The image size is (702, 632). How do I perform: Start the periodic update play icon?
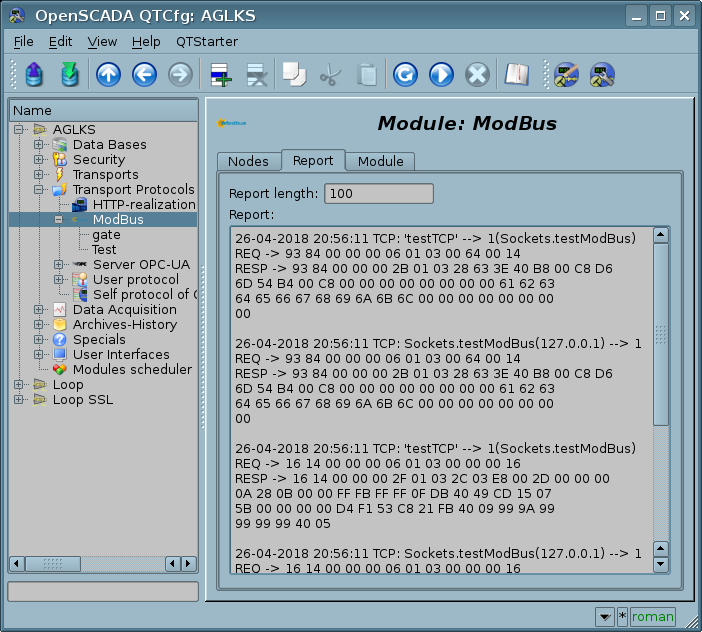pos(441,75)
